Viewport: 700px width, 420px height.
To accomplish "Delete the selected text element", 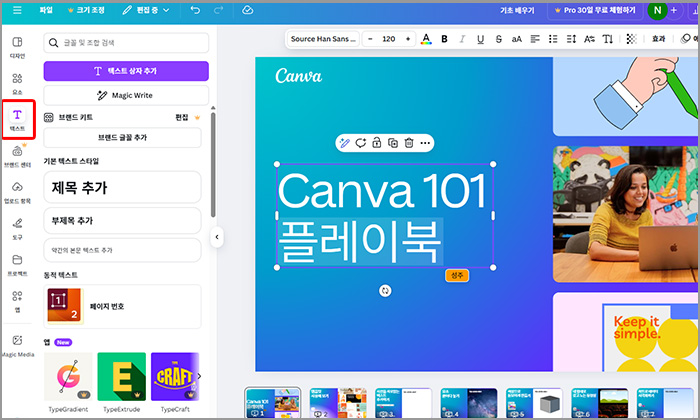I will 409,143.
